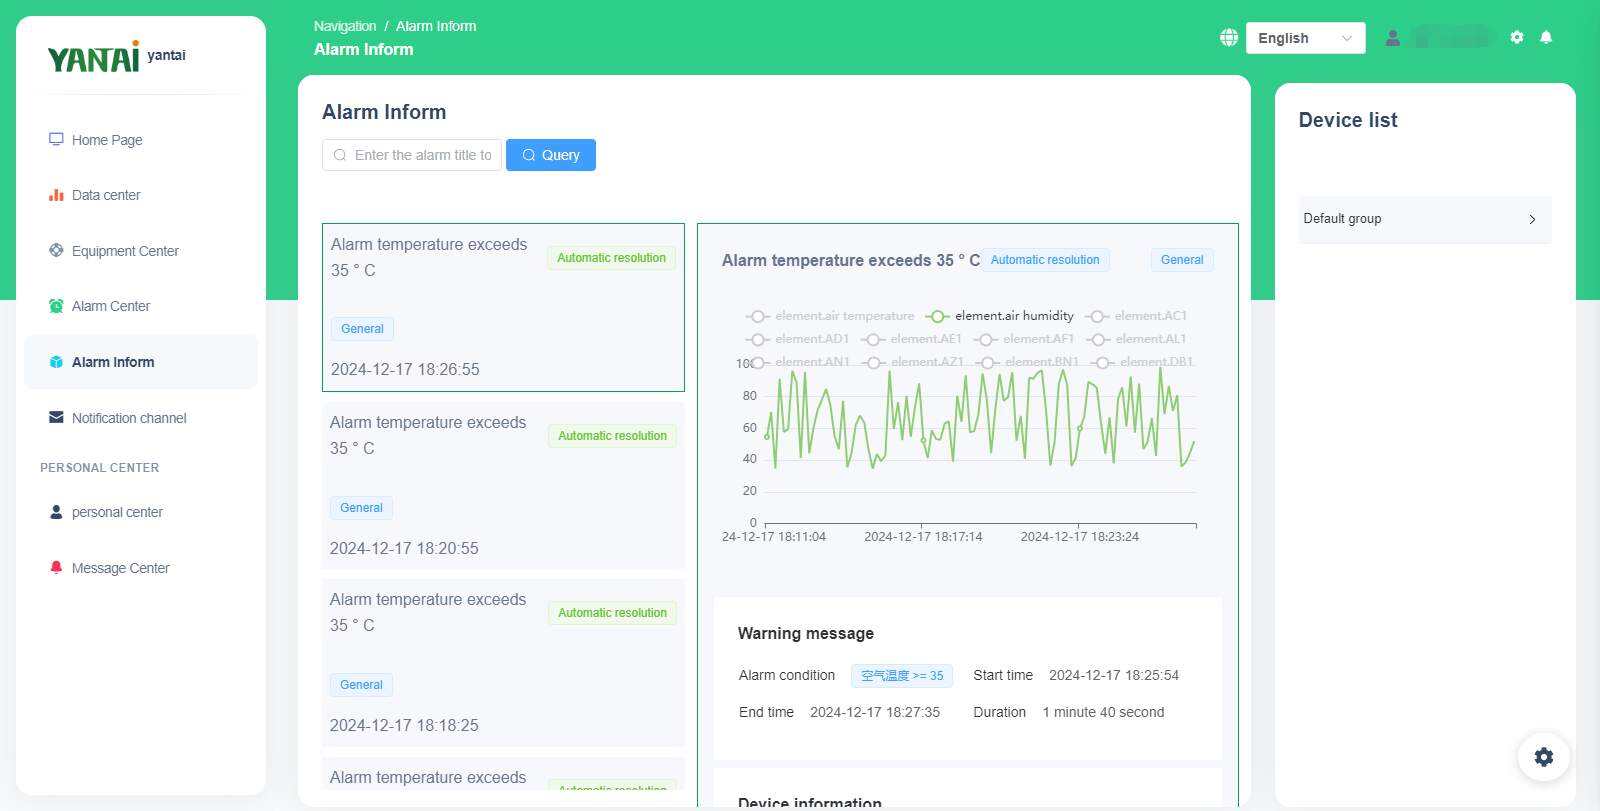The image size is (1600, 811).
Task: Click the 'Alarm condition' label
Action: (787, 675)
